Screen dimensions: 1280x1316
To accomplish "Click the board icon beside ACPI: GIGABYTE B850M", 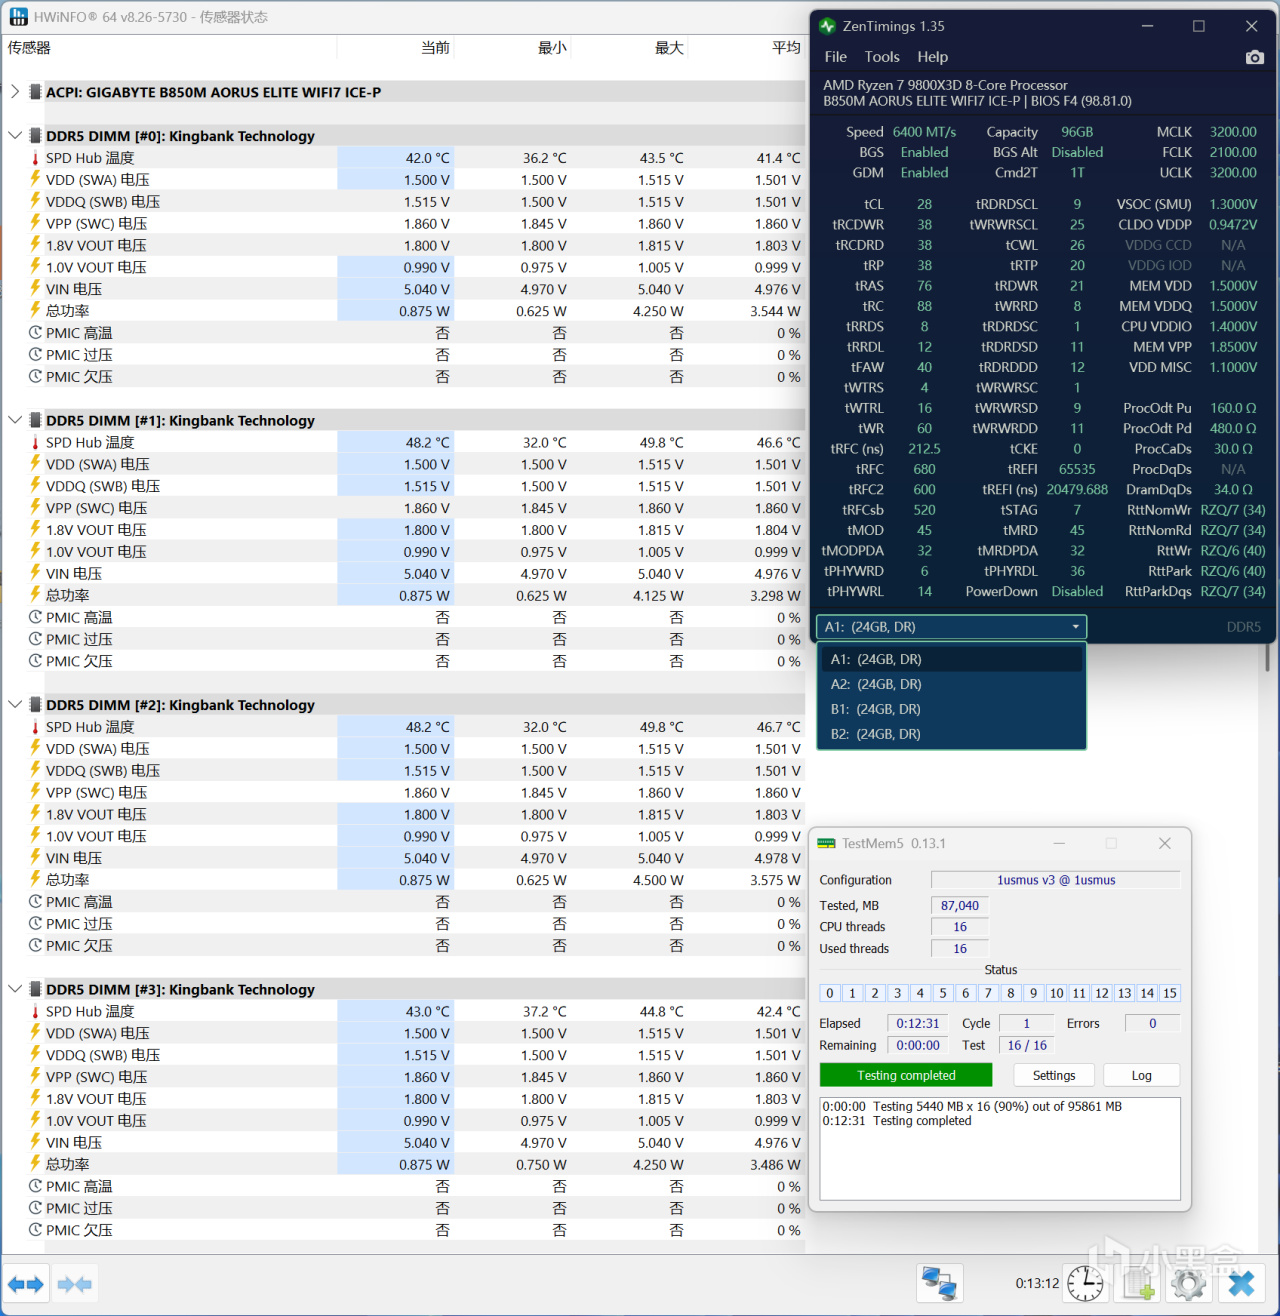I will click(x=35, y=92).
